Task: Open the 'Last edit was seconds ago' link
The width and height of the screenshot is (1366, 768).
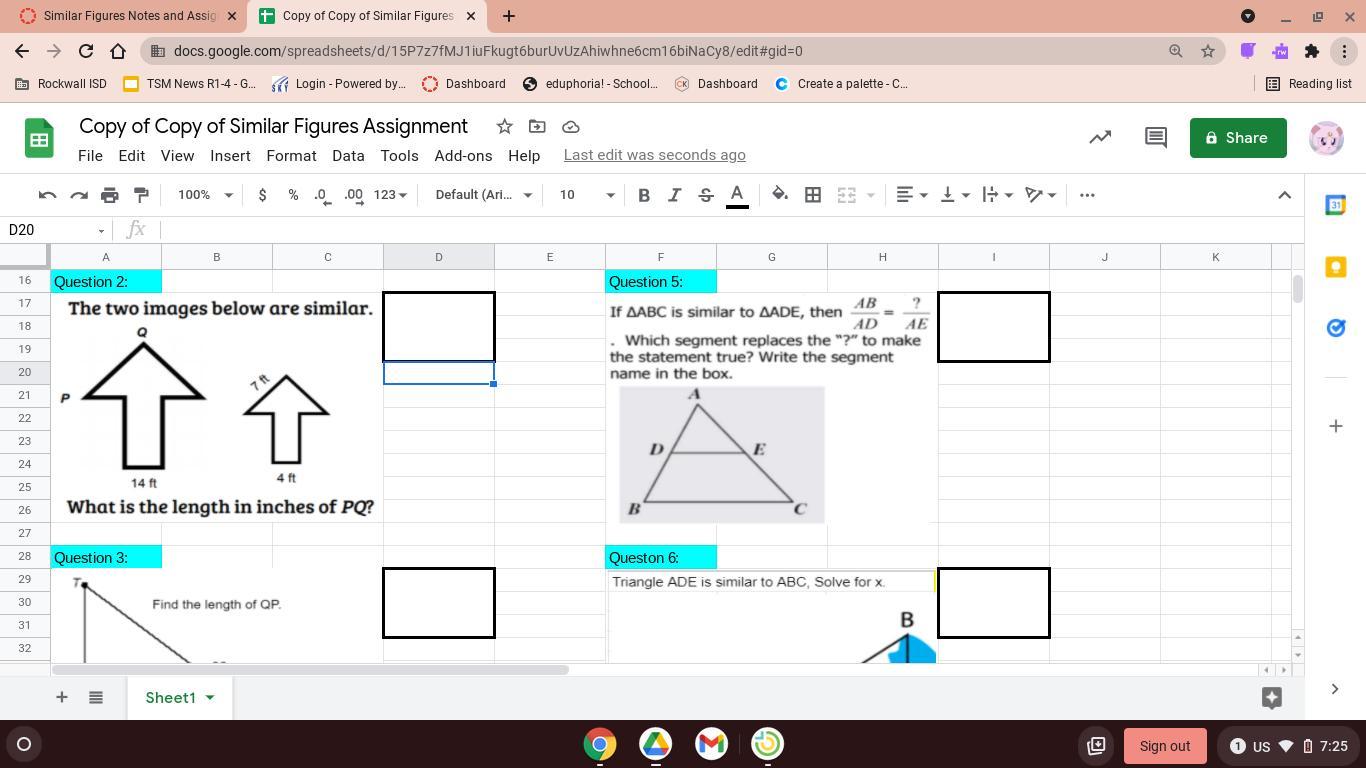Action: tap(654, 155)
